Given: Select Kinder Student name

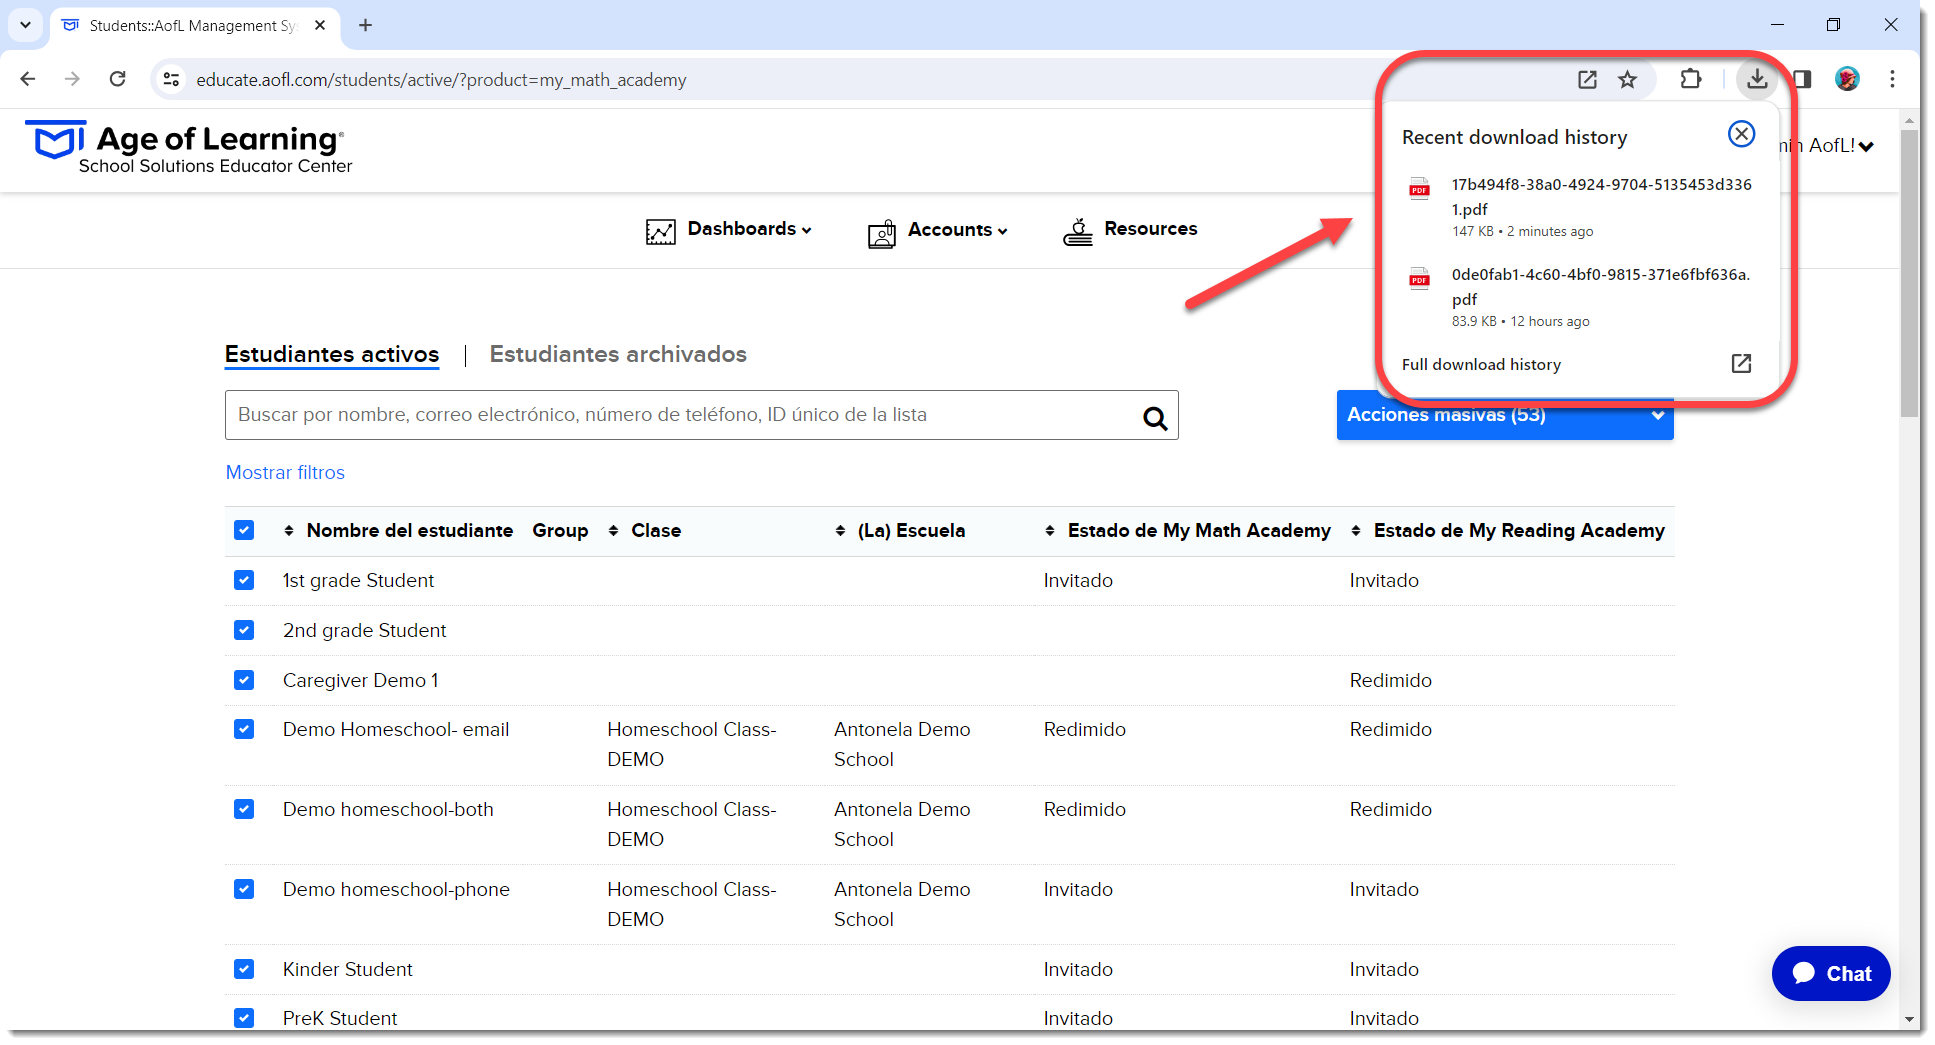Looking at the screenshot, I should coord(347,969).
